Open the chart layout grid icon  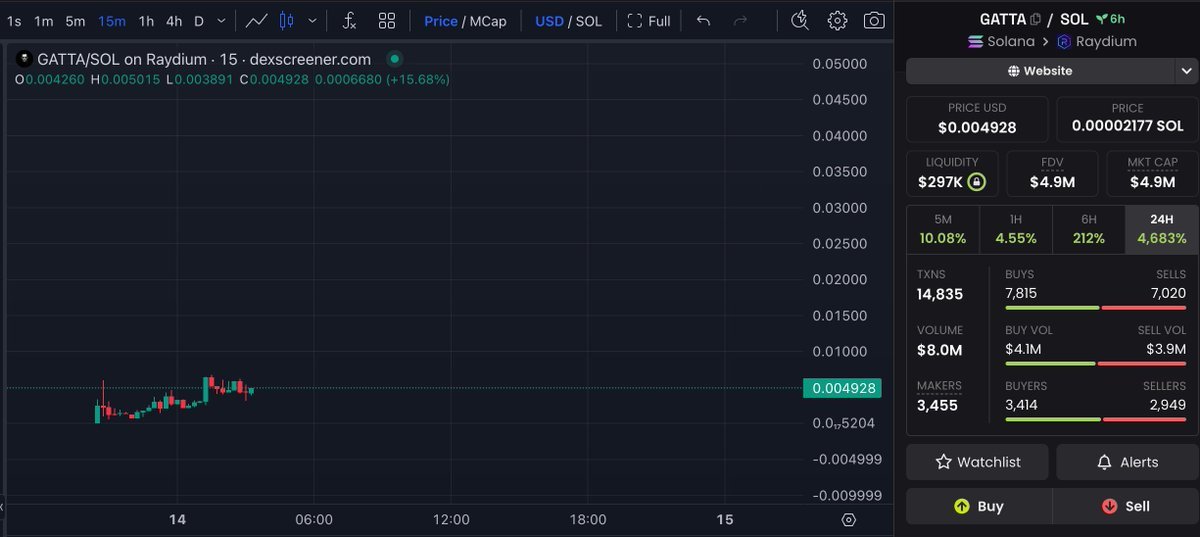pos(387,21)
